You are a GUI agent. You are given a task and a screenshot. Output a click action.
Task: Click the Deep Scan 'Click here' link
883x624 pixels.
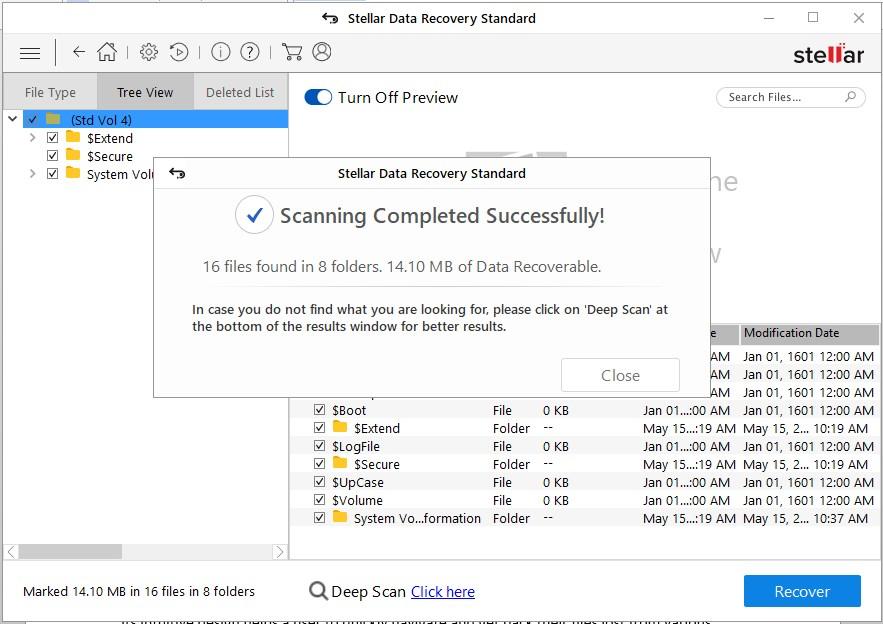coord(443,592)
